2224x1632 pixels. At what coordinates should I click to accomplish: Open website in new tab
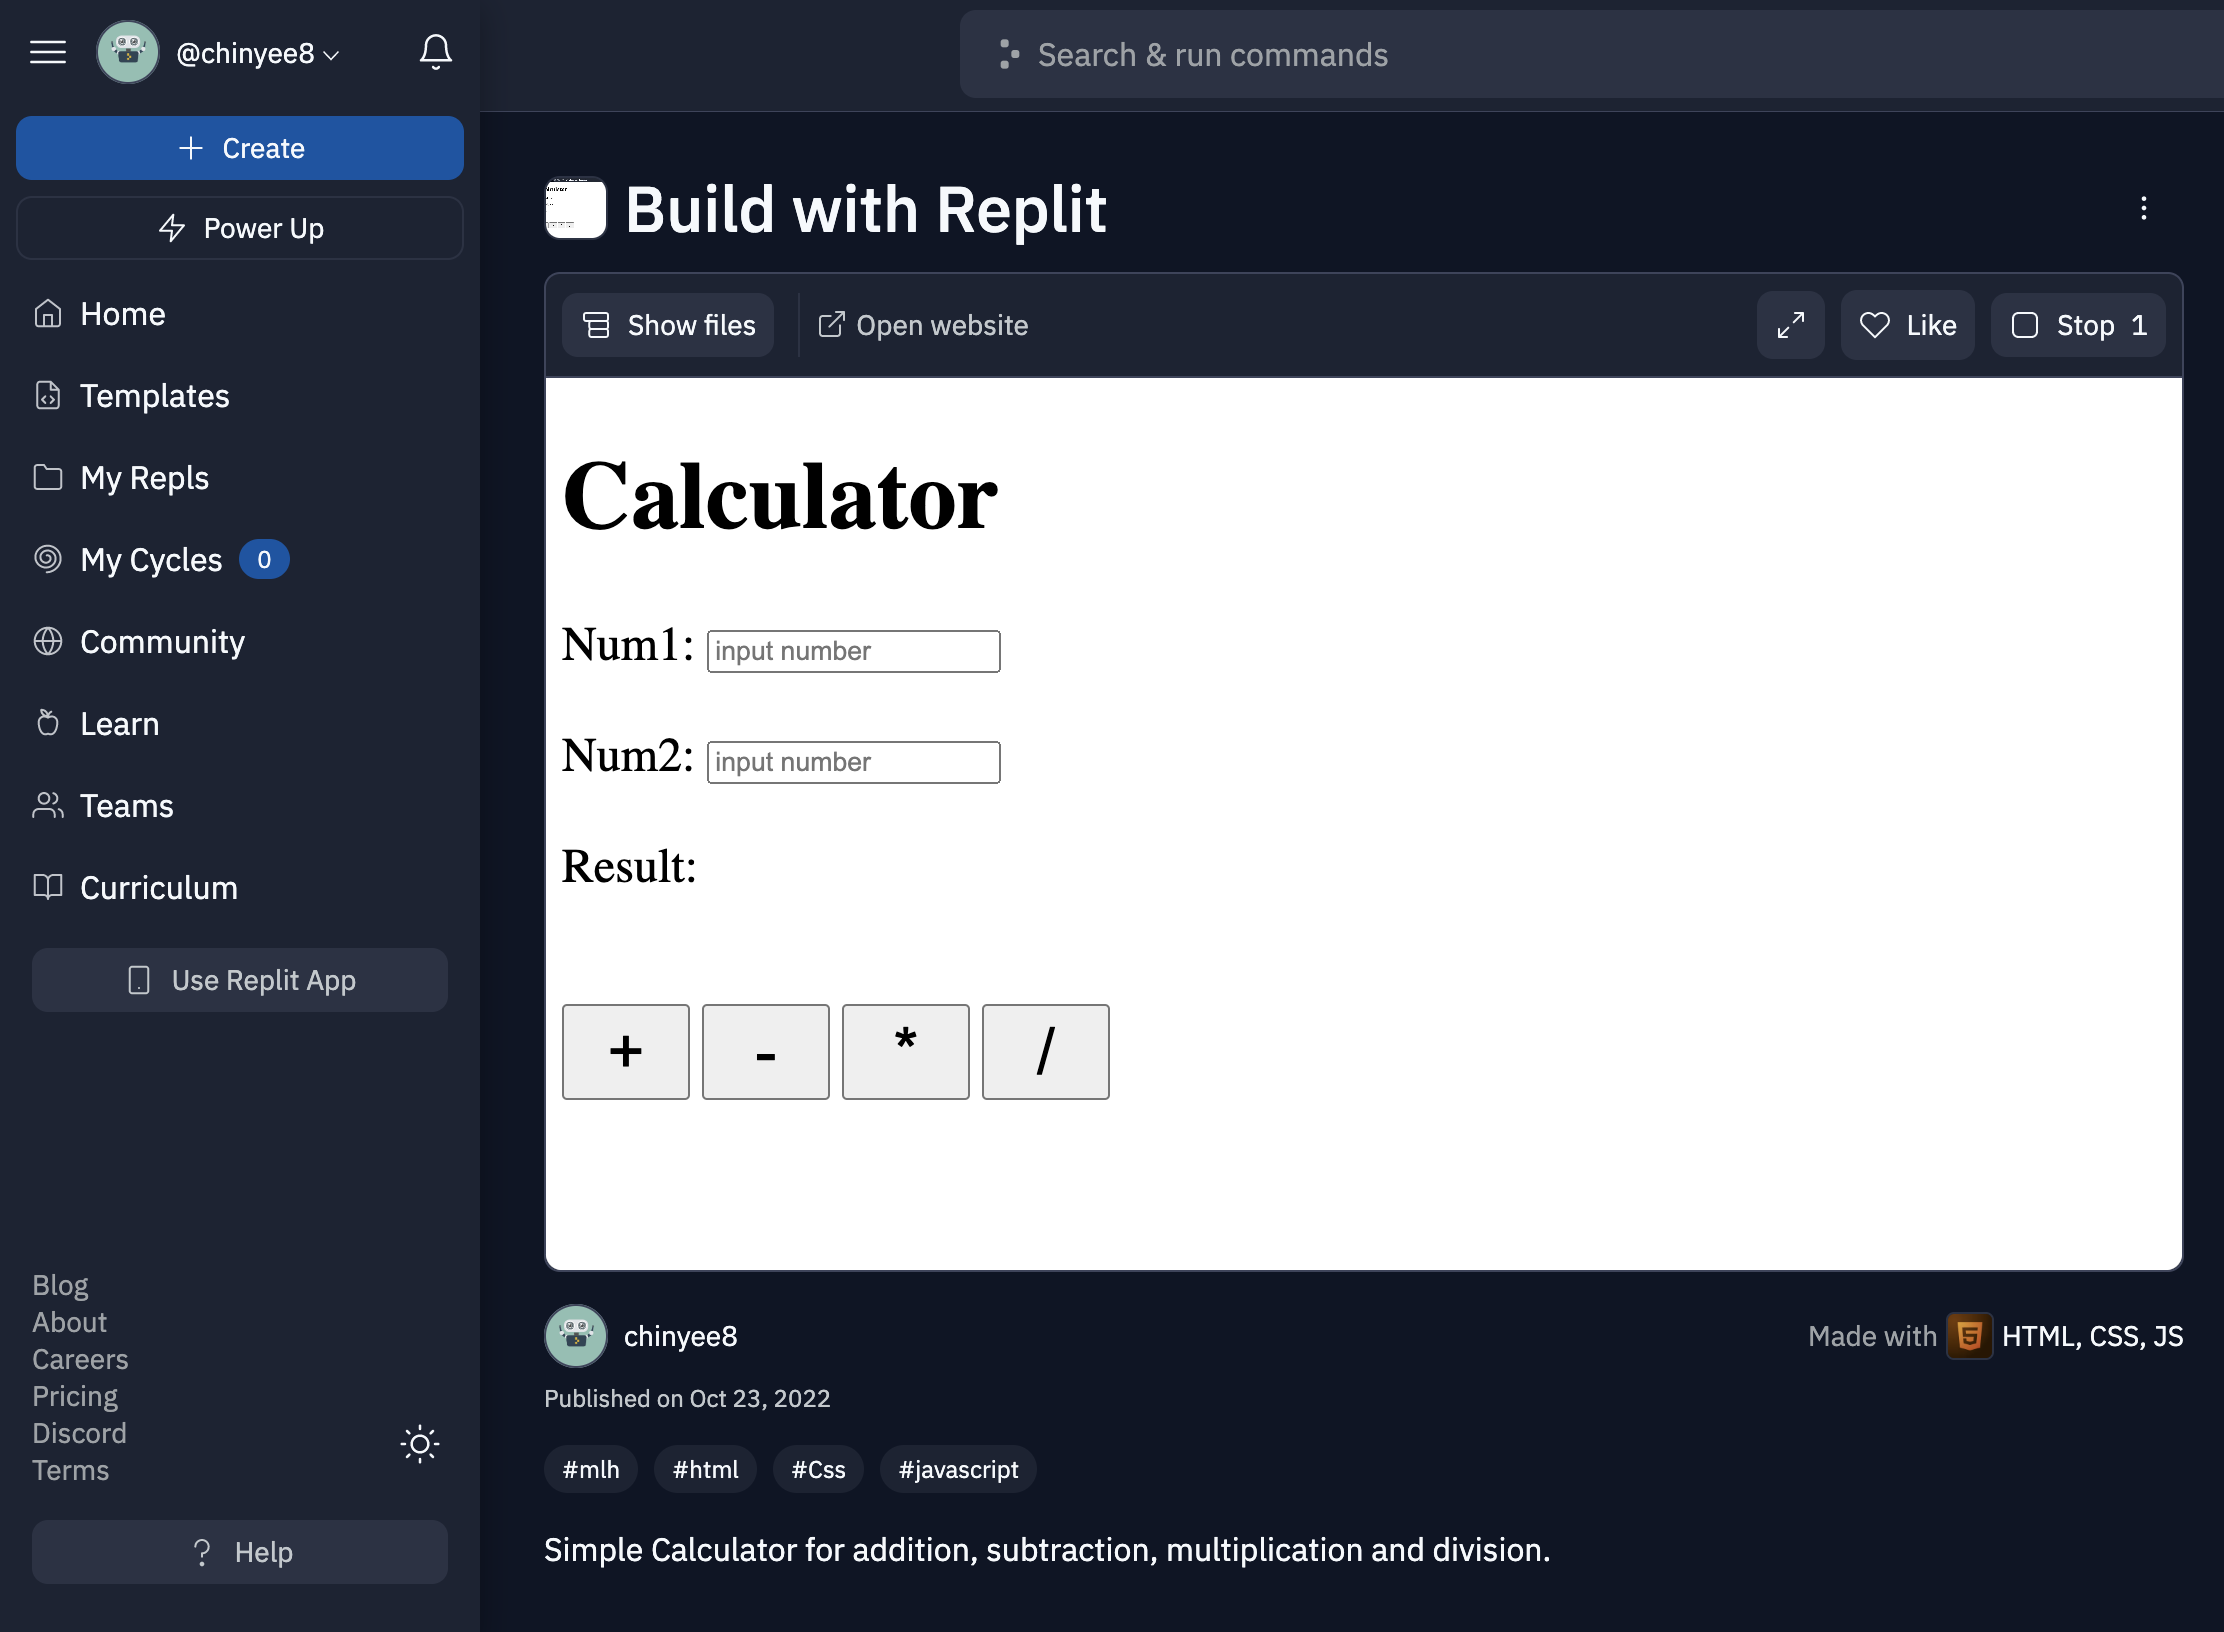tap(922, 325)
